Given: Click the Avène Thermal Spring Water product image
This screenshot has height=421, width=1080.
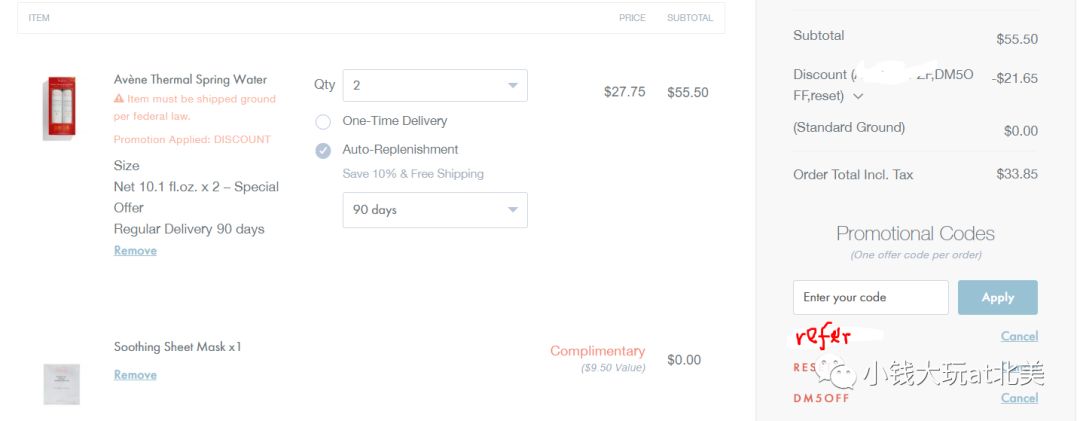Looking at the screenshot, I should click(x=62, y=107).
